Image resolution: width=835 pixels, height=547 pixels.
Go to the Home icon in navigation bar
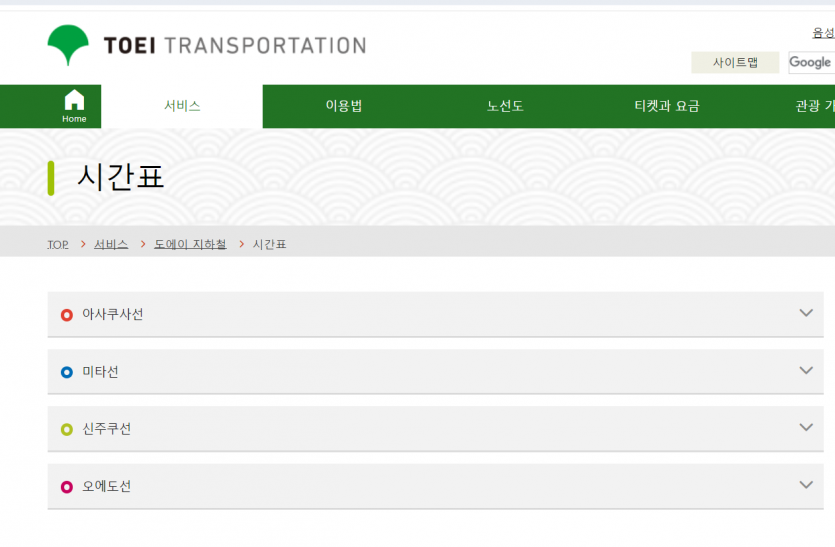[74, 106]
